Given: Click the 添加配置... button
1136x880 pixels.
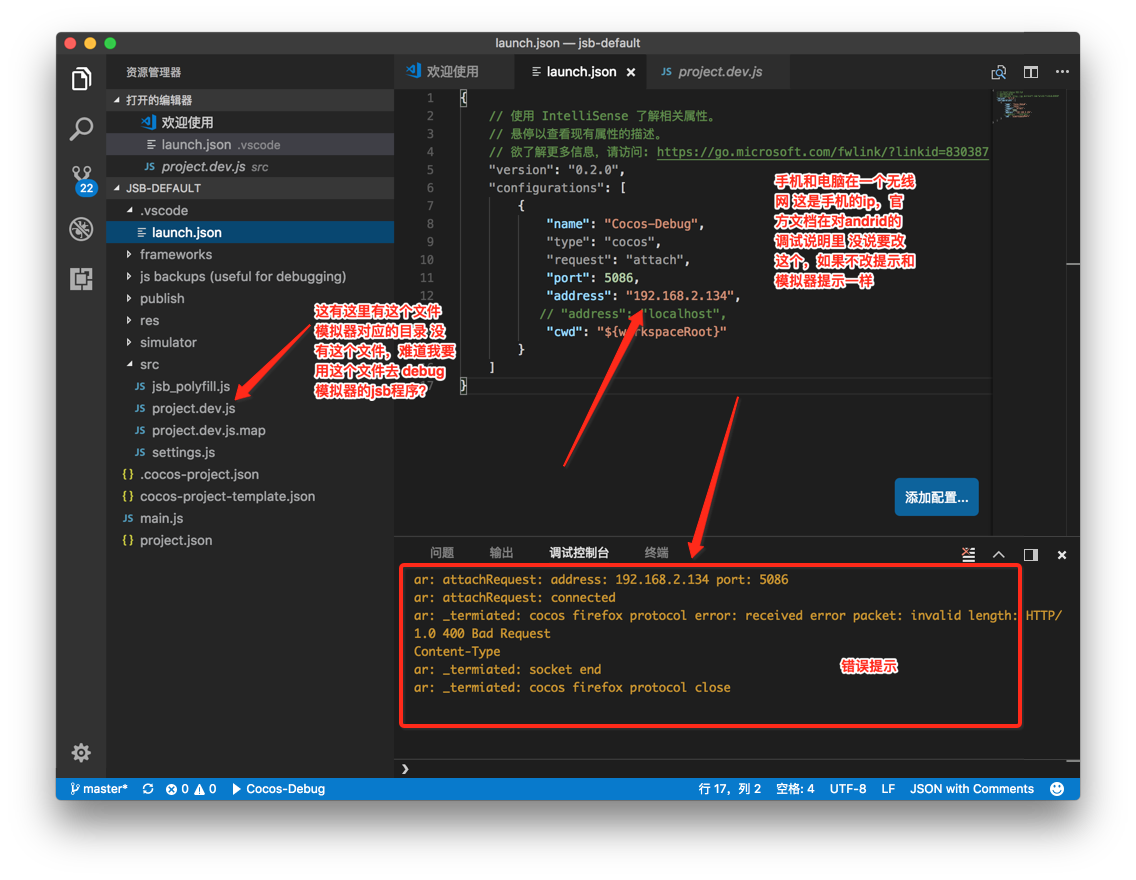Looking at the screenshot, I should click(x=936, y=497).
